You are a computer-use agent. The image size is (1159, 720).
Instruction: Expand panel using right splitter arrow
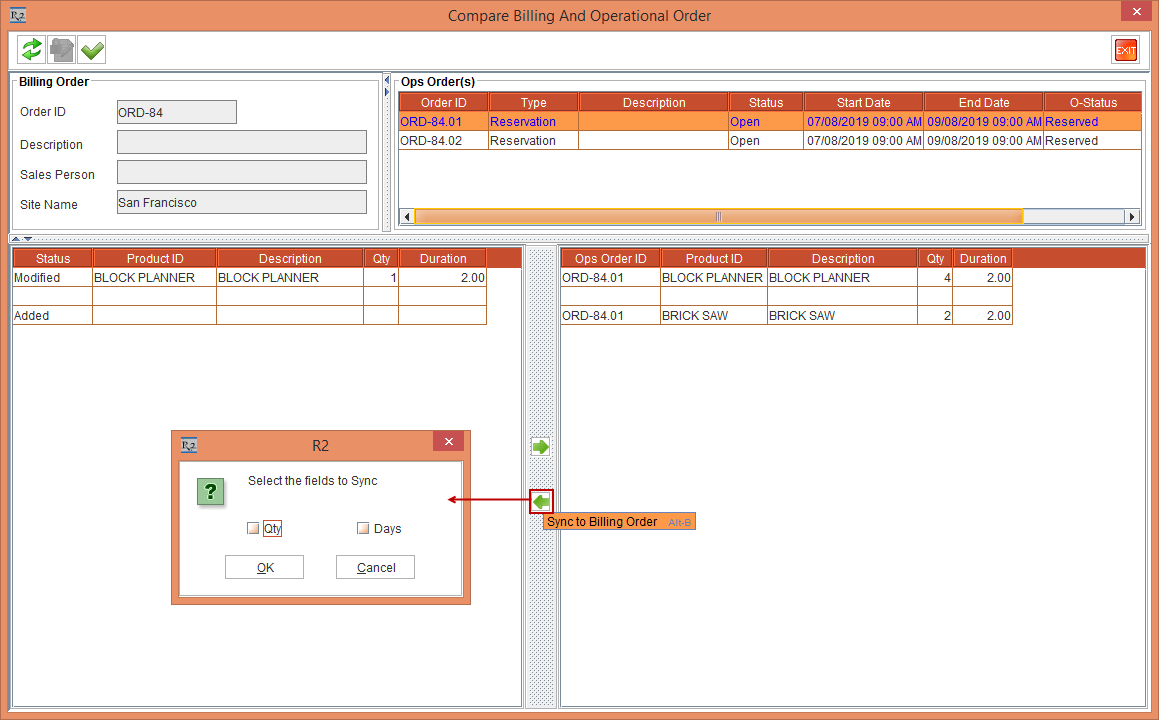386,93
